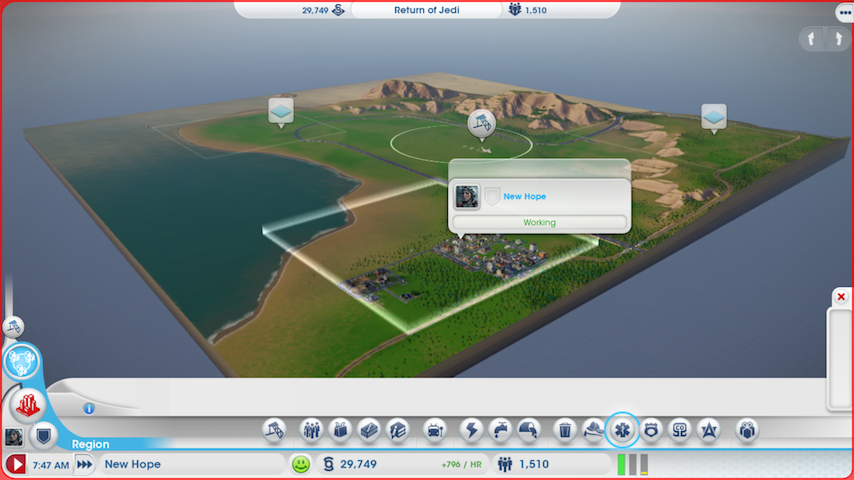Open the students books data layer
The image size is (854, 480).
click(398, 430)
